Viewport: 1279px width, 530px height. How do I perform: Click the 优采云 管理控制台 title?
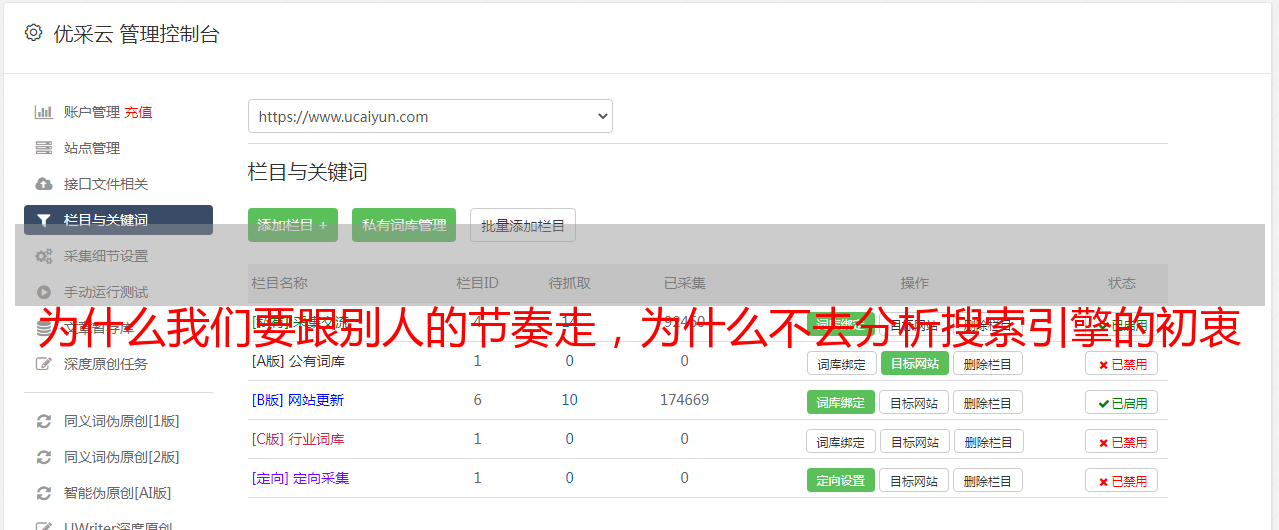pyautogui.click(x=136, y=34)
